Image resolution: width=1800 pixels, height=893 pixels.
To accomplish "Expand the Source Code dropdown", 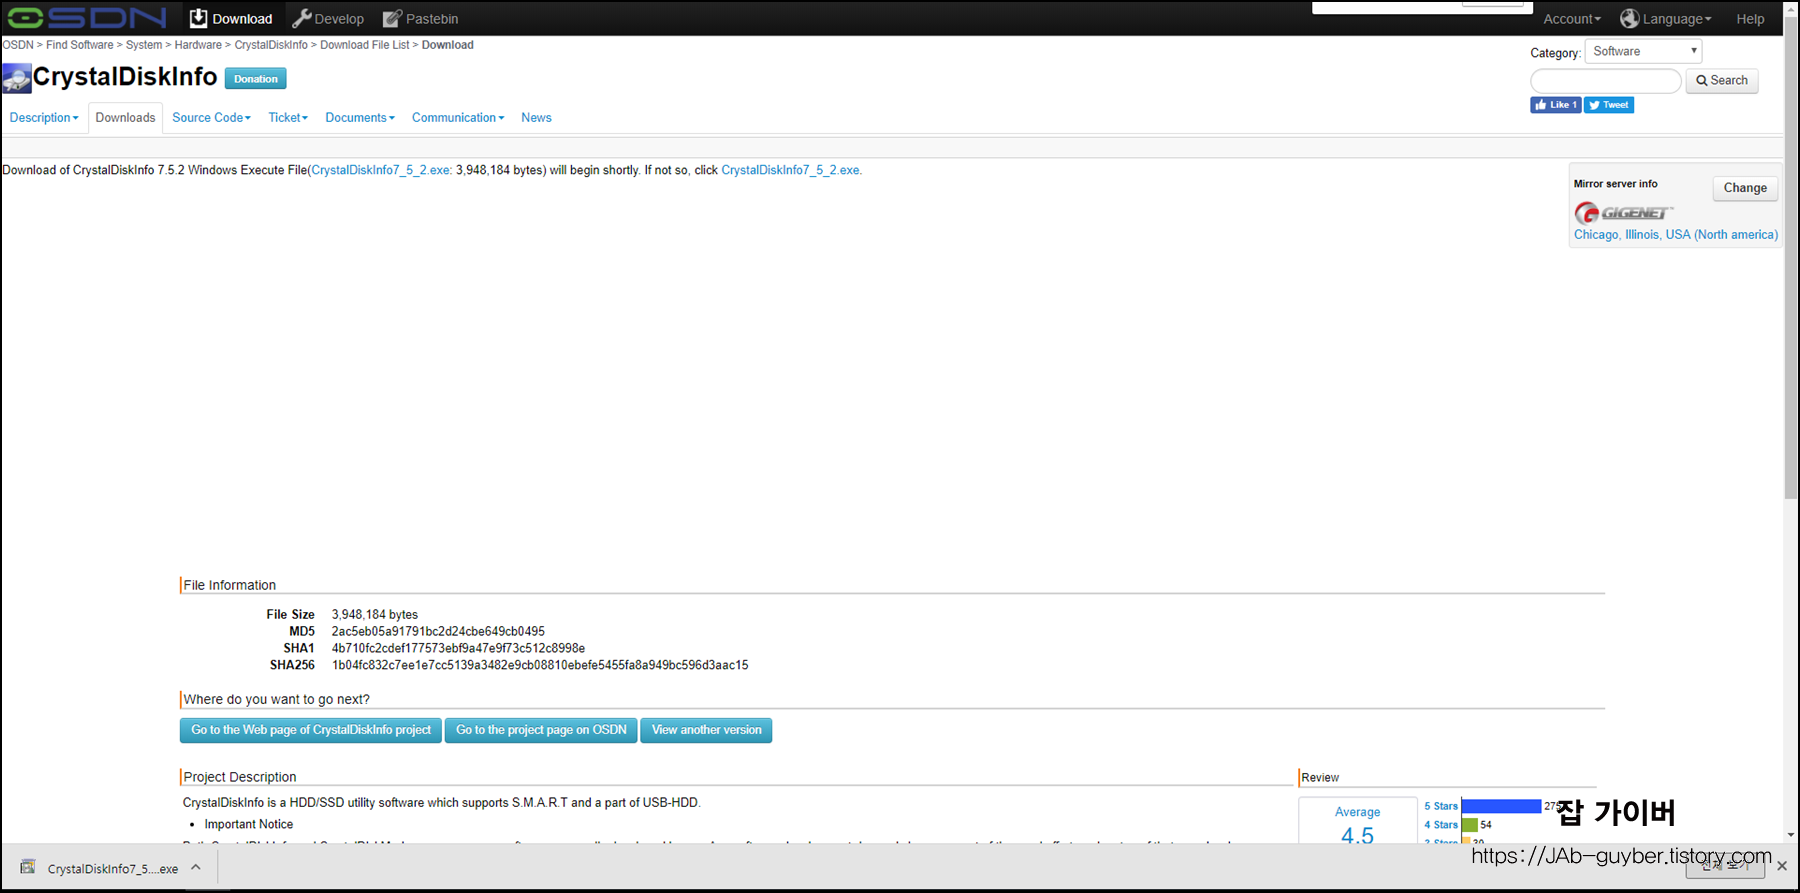I will tap(211, 118).
